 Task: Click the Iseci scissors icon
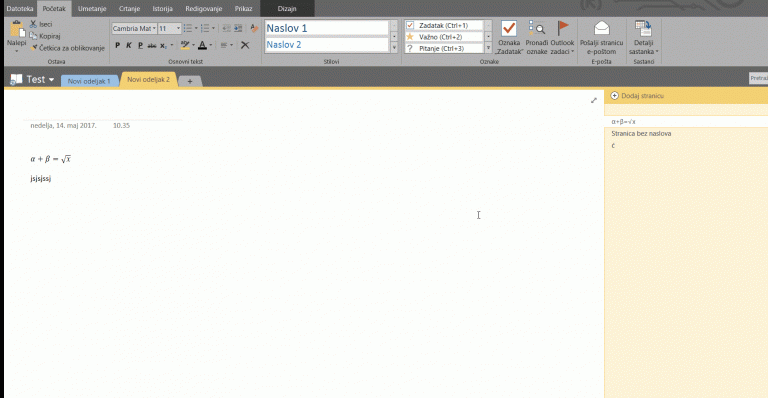pyautogui.click(x=33, y=24)
